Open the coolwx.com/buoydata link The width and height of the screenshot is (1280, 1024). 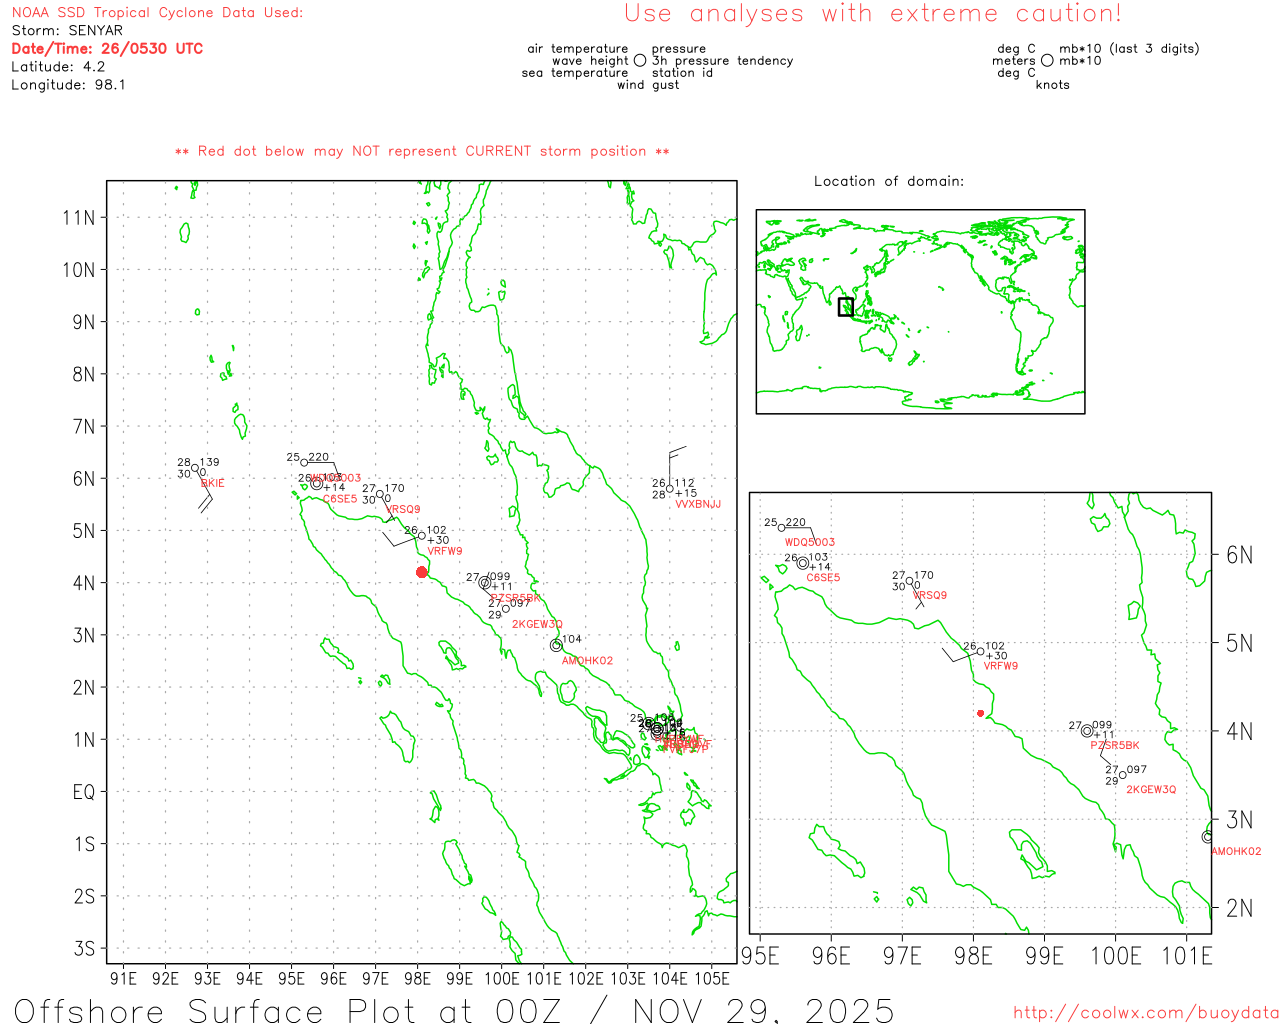1145,1012
